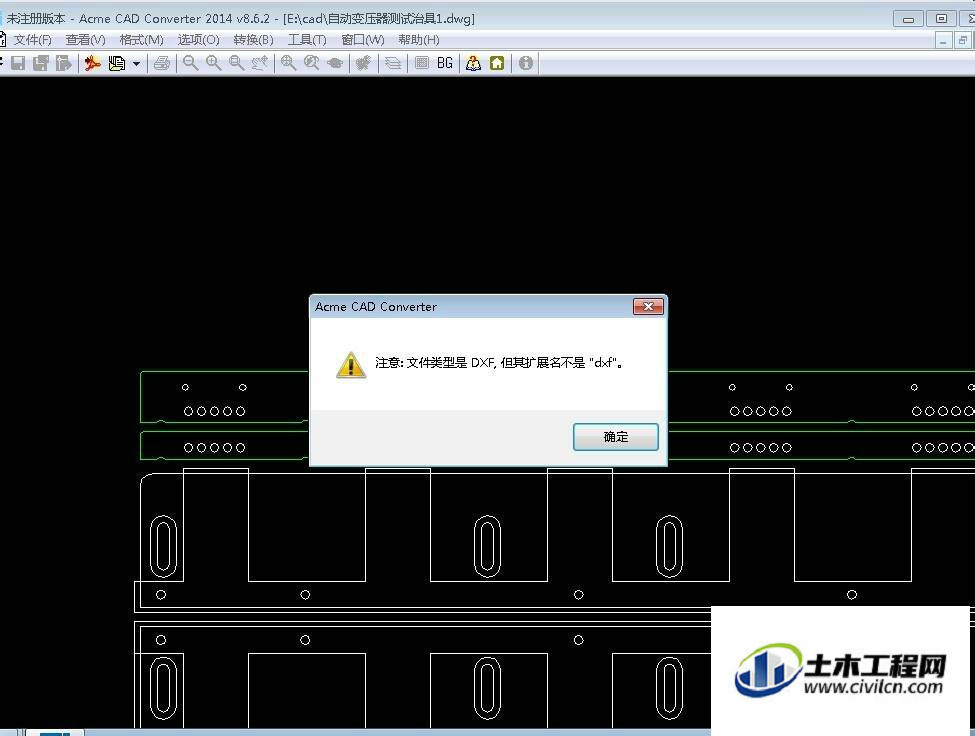
Task: Click the Zoom In magnifier icon
Action: click(213, 63)
